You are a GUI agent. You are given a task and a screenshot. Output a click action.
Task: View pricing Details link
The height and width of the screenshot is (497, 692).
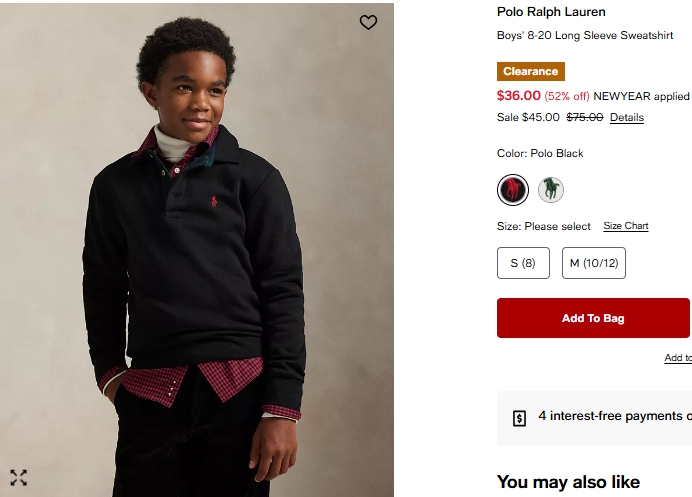(626, 117)
